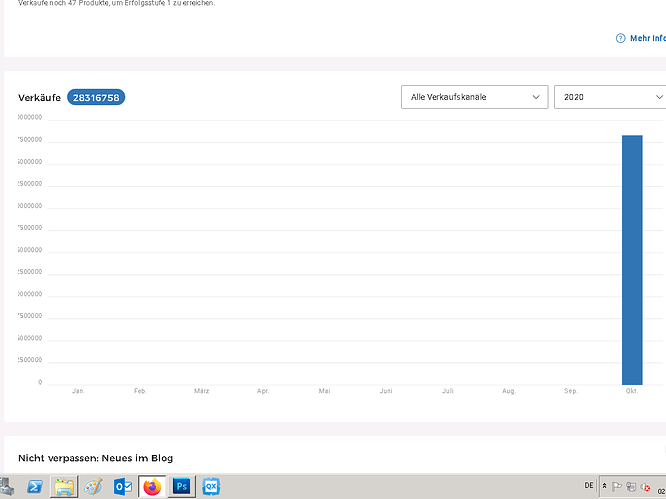Screen dimensions: 666x499
Task: Expand the Alle Verkaufskanäle dropdown
Action: pos(474,97)
